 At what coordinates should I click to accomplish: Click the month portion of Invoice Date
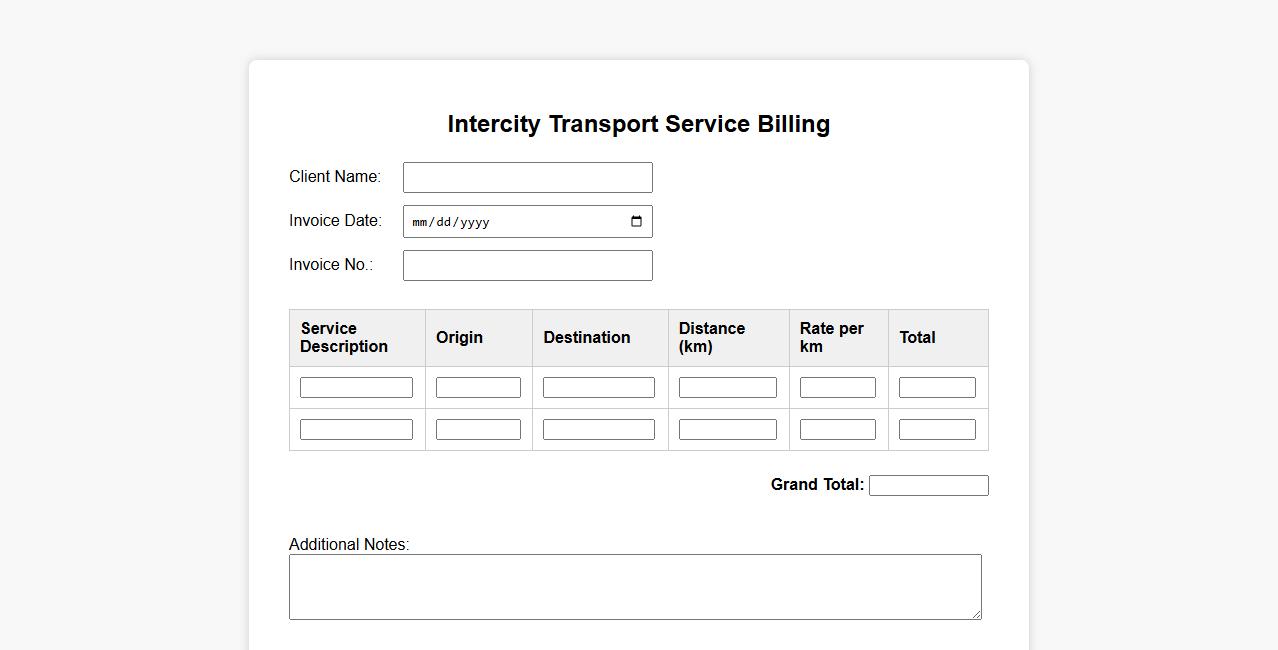click(419, 222)
